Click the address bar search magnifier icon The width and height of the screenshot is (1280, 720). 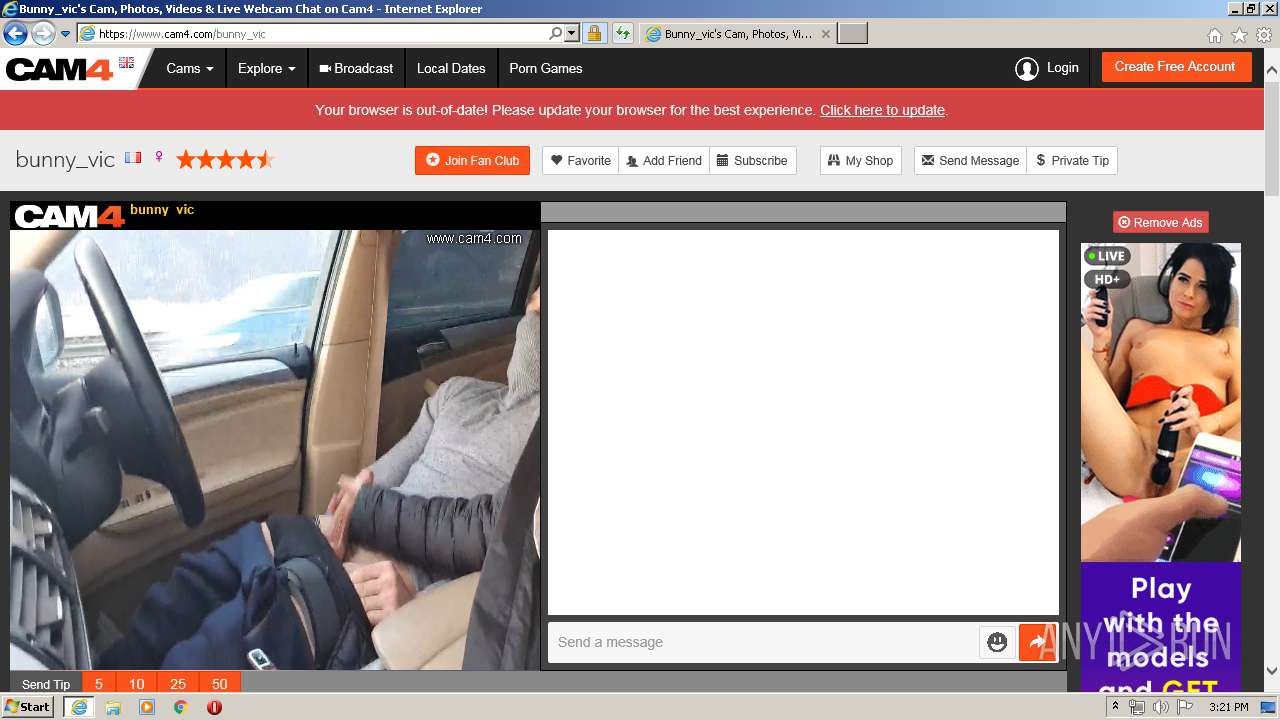point(556,33)
